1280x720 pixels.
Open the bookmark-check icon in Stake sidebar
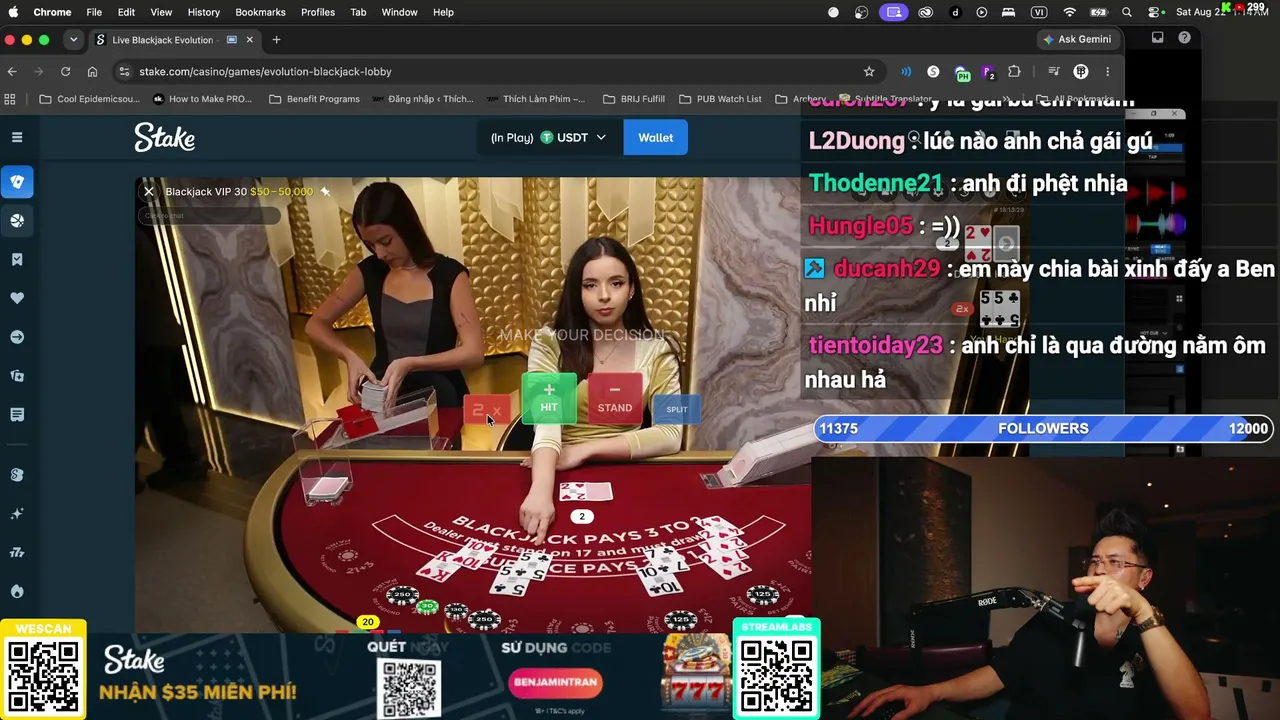(x=17, y=259)
